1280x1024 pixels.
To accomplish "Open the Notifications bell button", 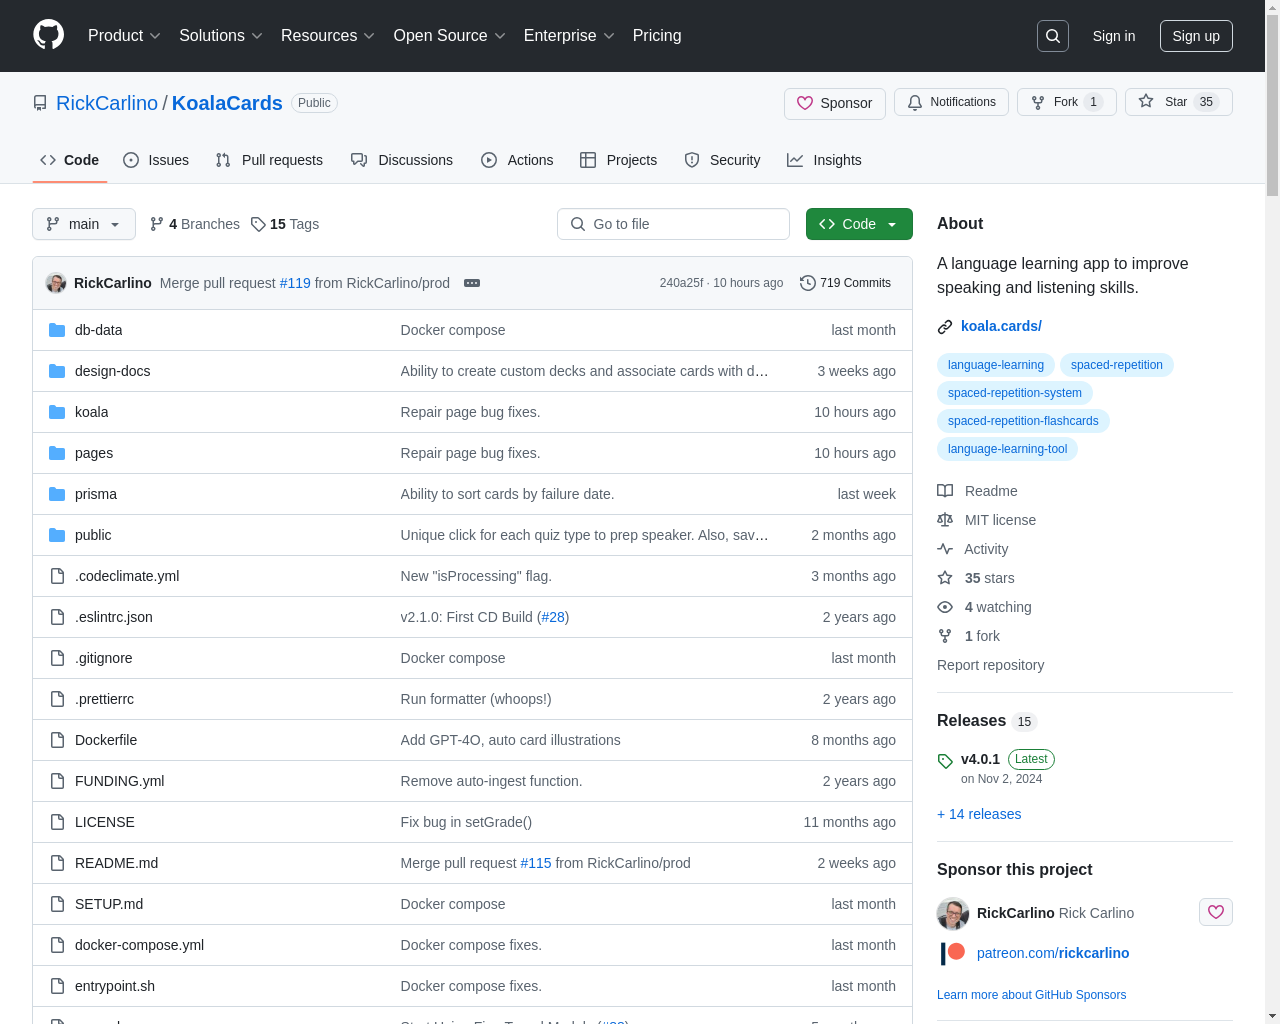I will click(951, 102).
